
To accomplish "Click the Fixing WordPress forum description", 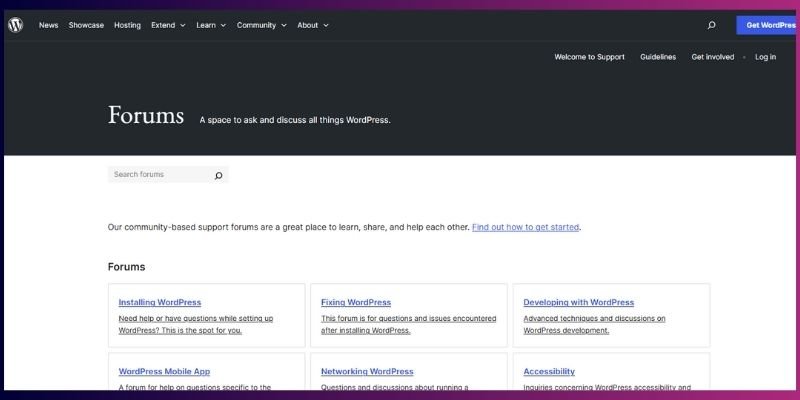I will (x=408, y=324).
